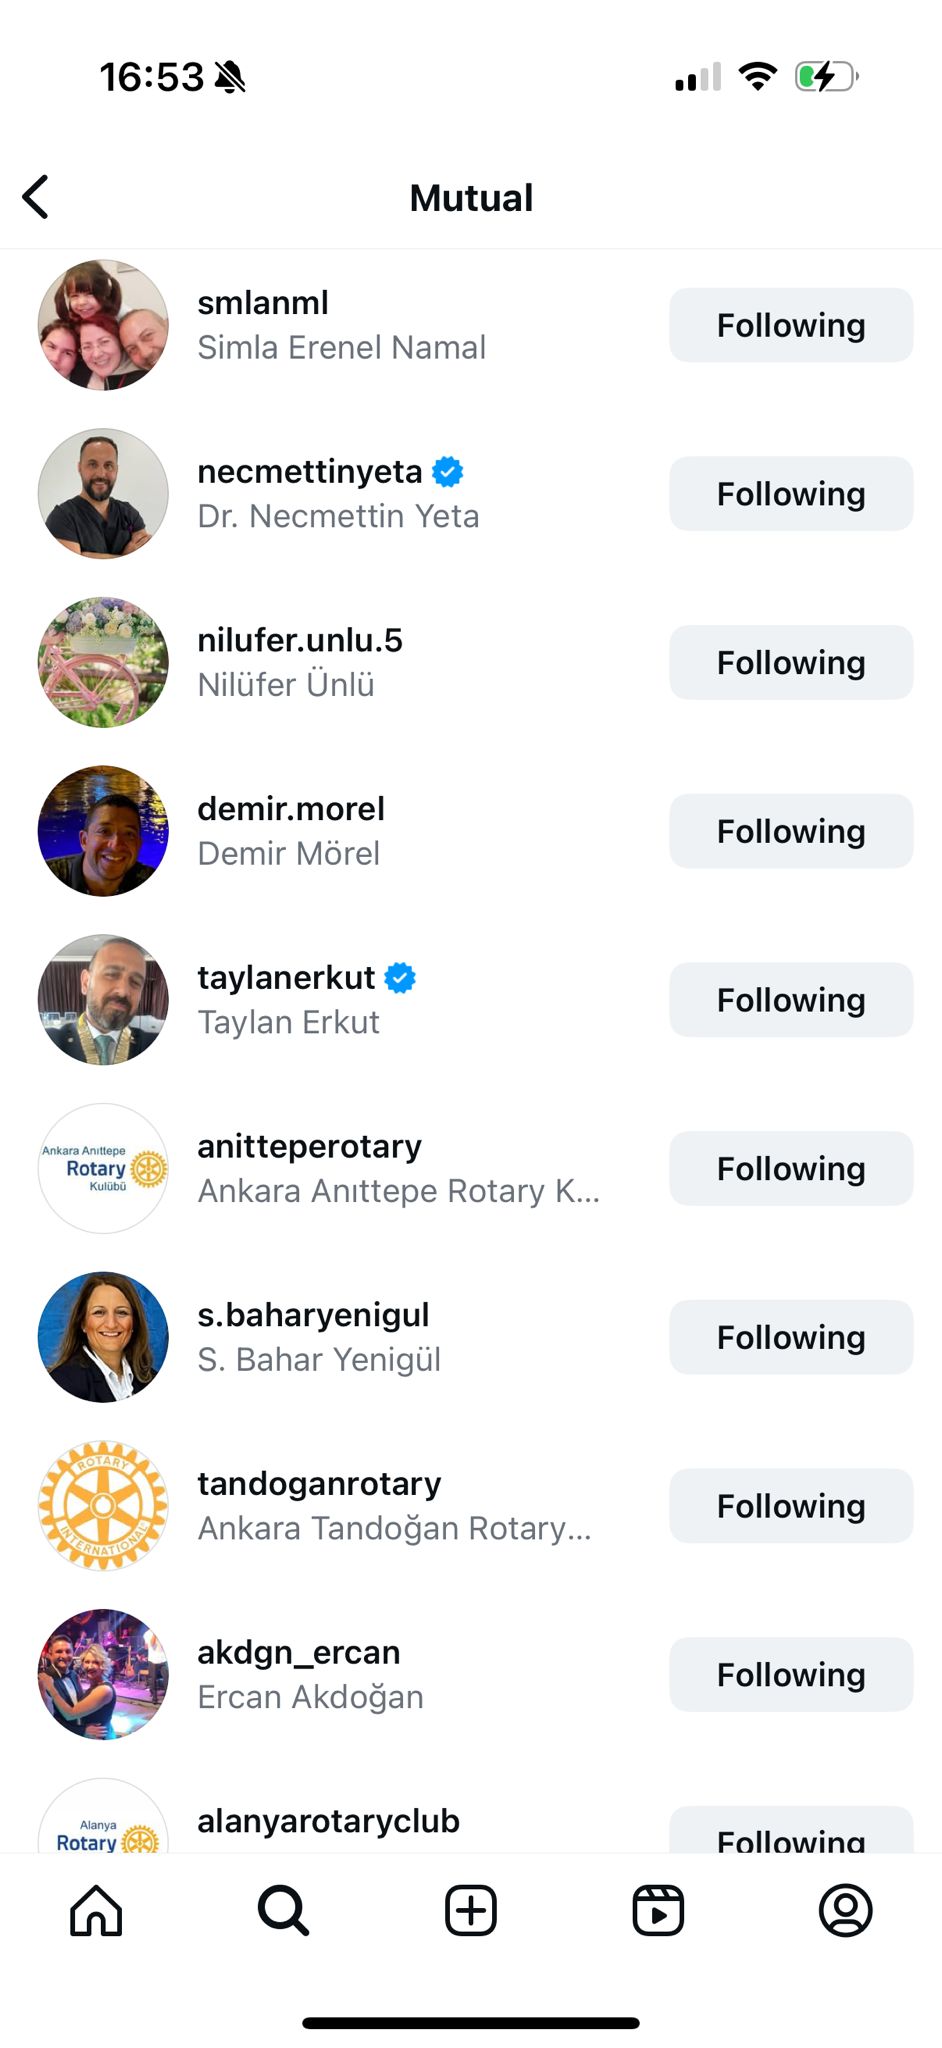Open your profile tab
Screen dimensions: 942x2048
coord(845,1911)
